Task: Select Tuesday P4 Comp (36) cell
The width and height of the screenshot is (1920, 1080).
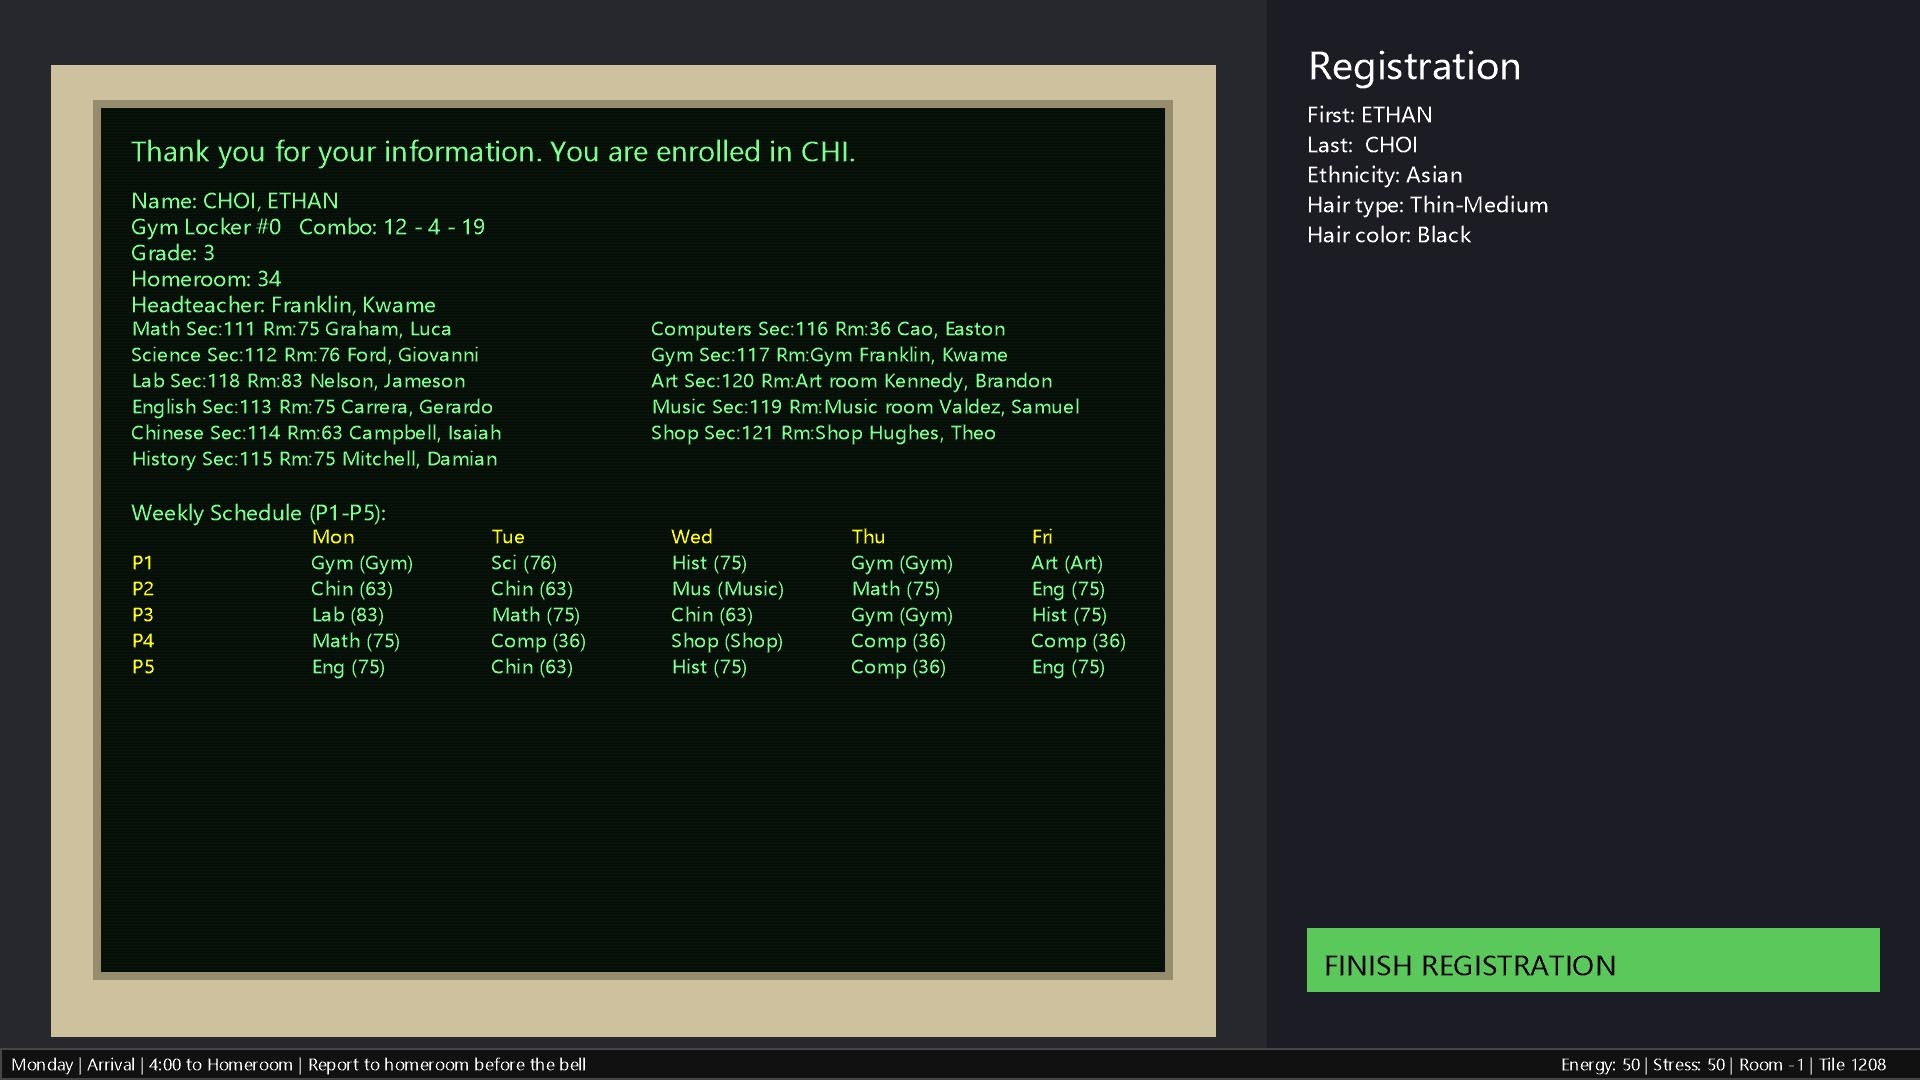Action: coord(538,641)
